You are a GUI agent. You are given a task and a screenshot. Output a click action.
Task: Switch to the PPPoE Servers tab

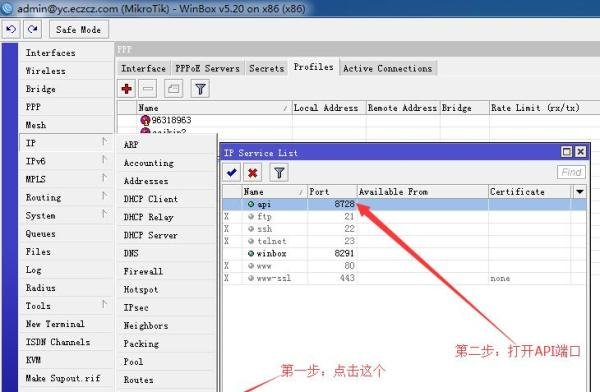[207, 69]
